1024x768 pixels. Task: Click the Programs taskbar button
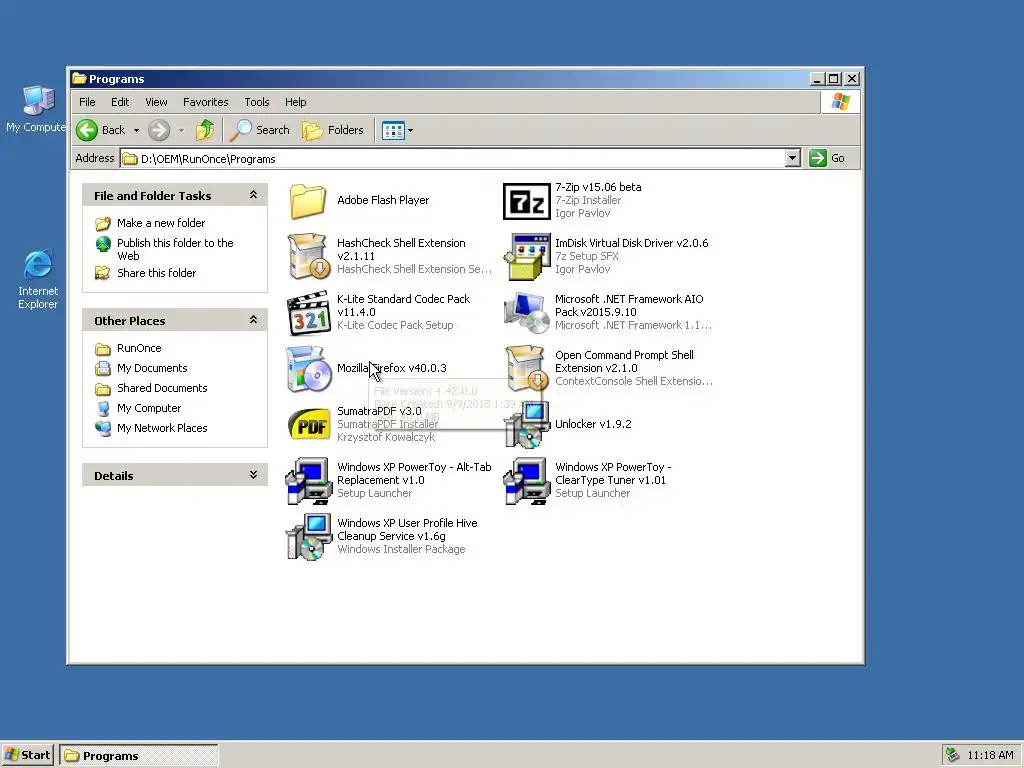(x=139, y=756)
